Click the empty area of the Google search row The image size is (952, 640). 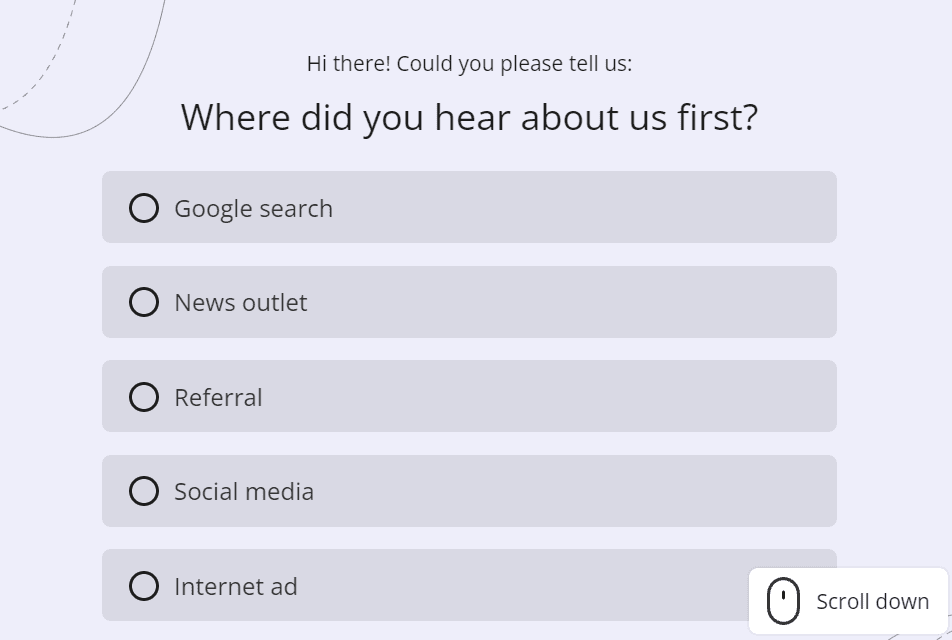click(583, 207)
